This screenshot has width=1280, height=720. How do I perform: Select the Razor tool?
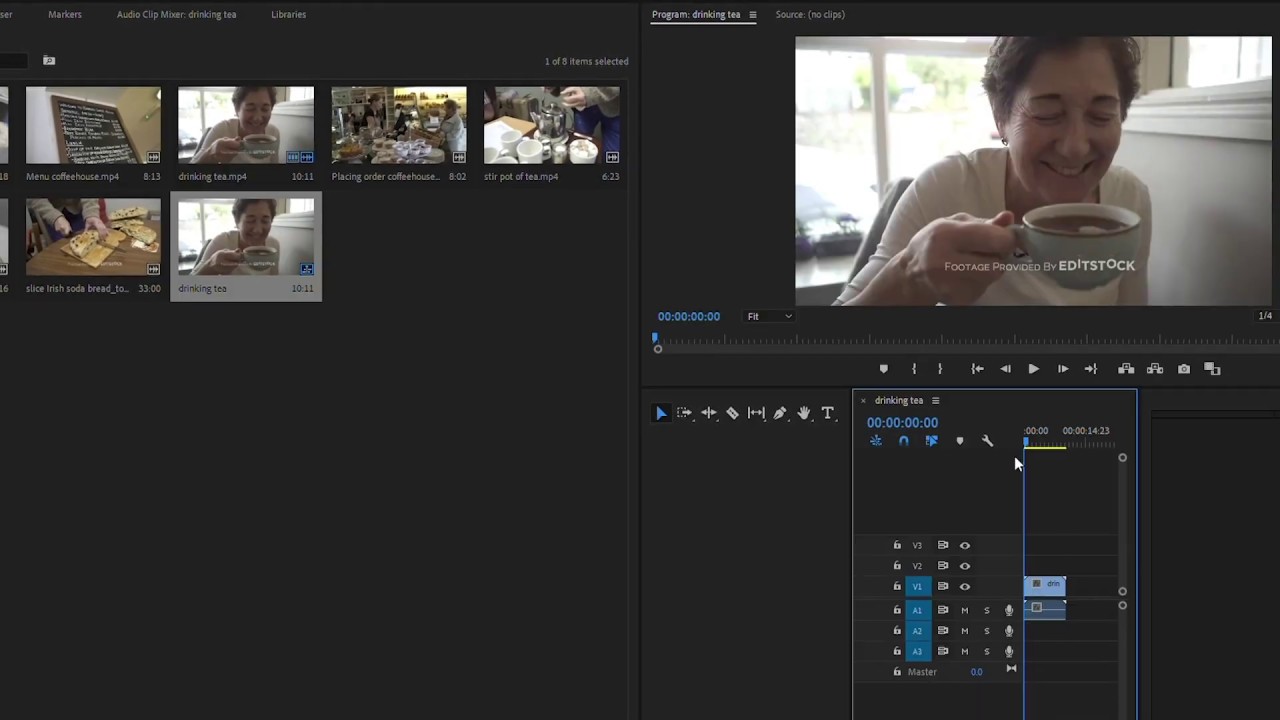tap(732, 413)
